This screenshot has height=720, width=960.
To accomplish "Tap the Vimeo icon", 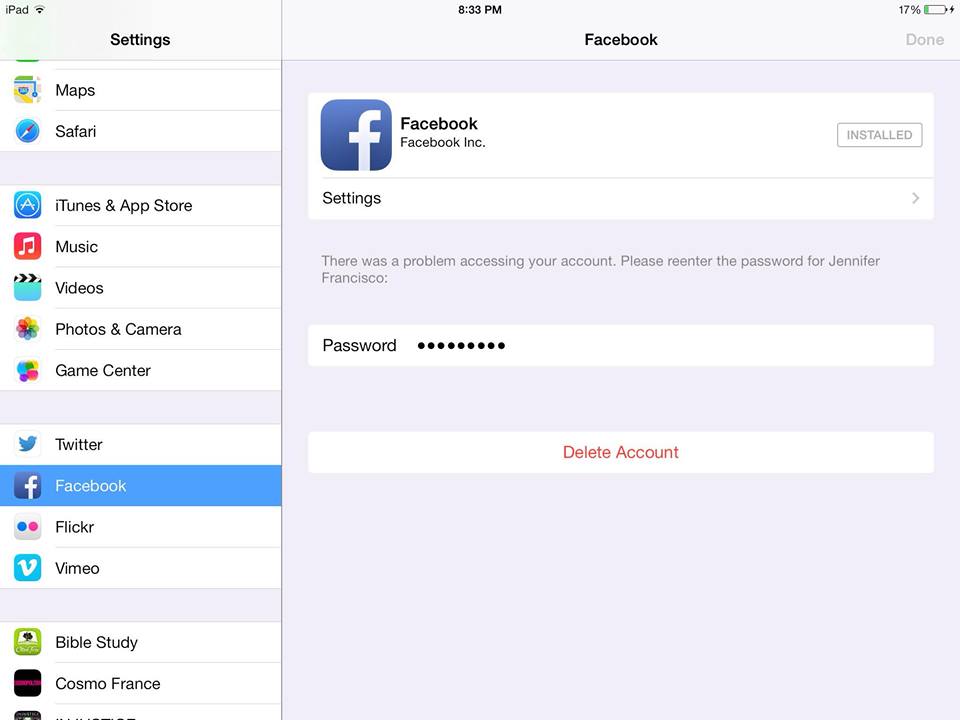I will 28,568.
